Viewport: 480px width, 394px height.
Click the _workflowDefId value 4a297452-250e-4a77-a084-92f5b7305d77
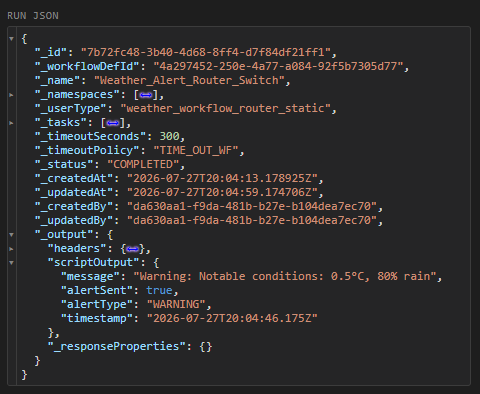[x=278, y=66]
